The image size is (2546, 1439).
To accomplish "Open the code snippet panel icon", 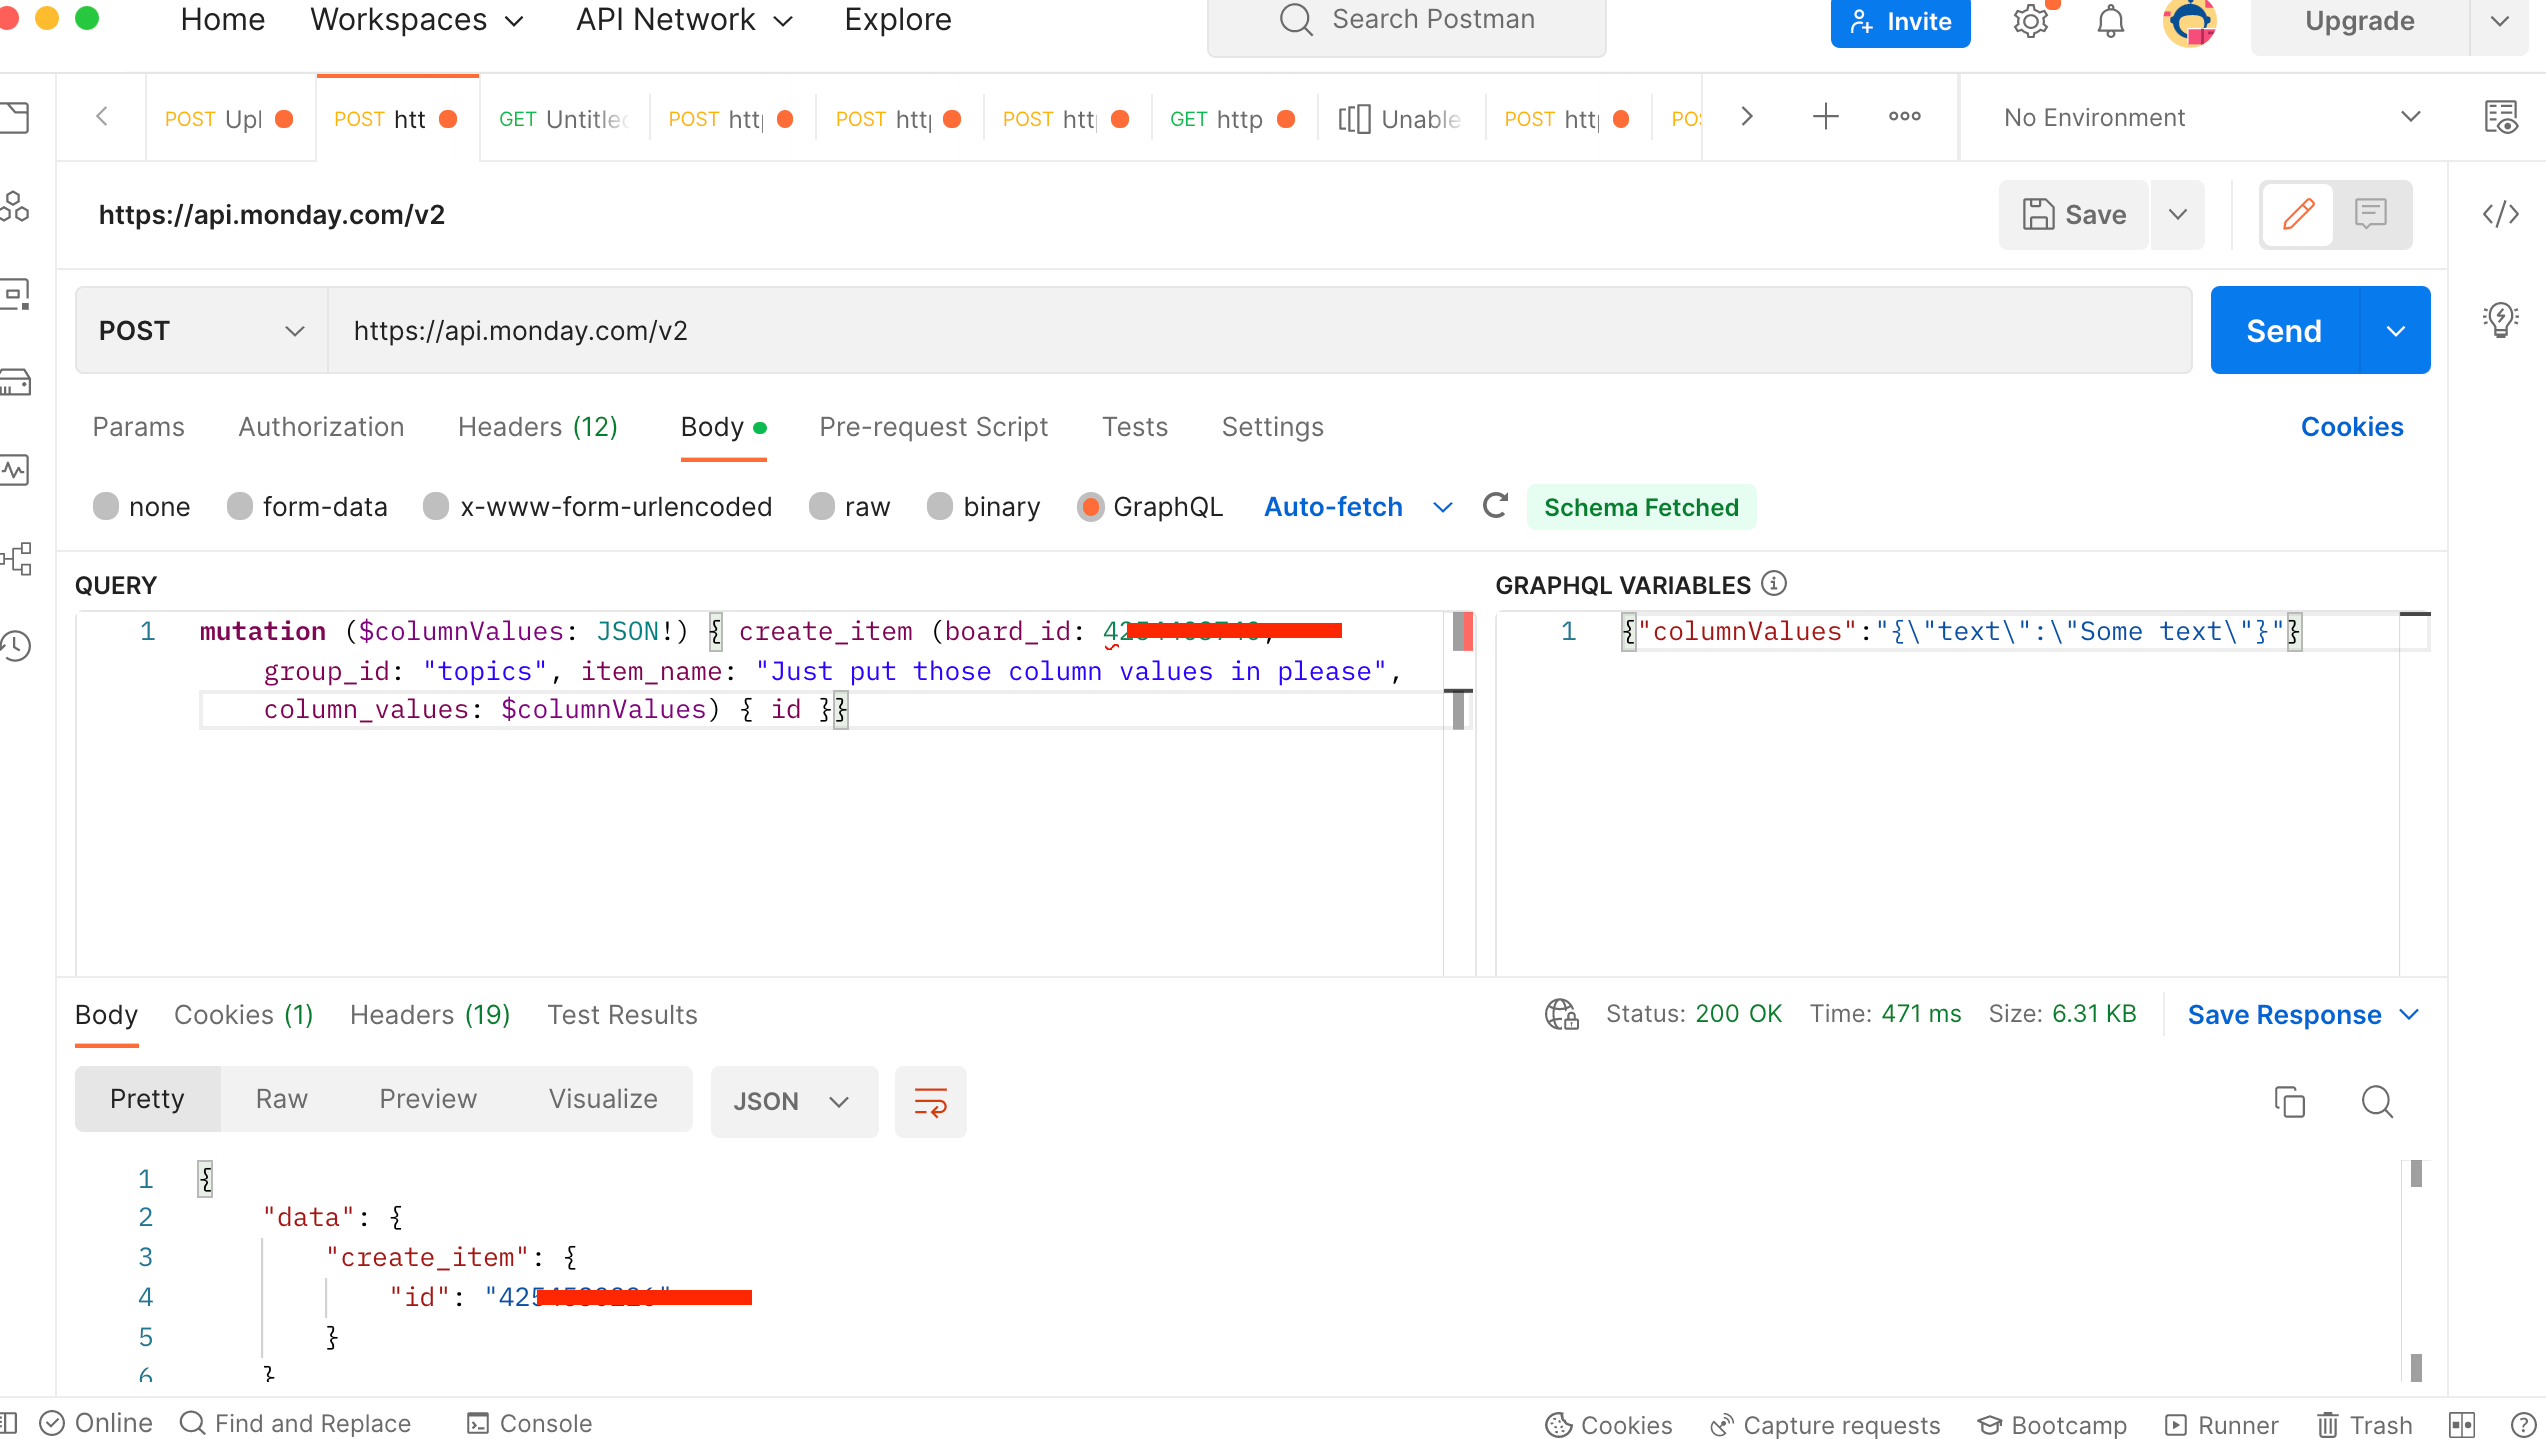I will click(2500, 214).
